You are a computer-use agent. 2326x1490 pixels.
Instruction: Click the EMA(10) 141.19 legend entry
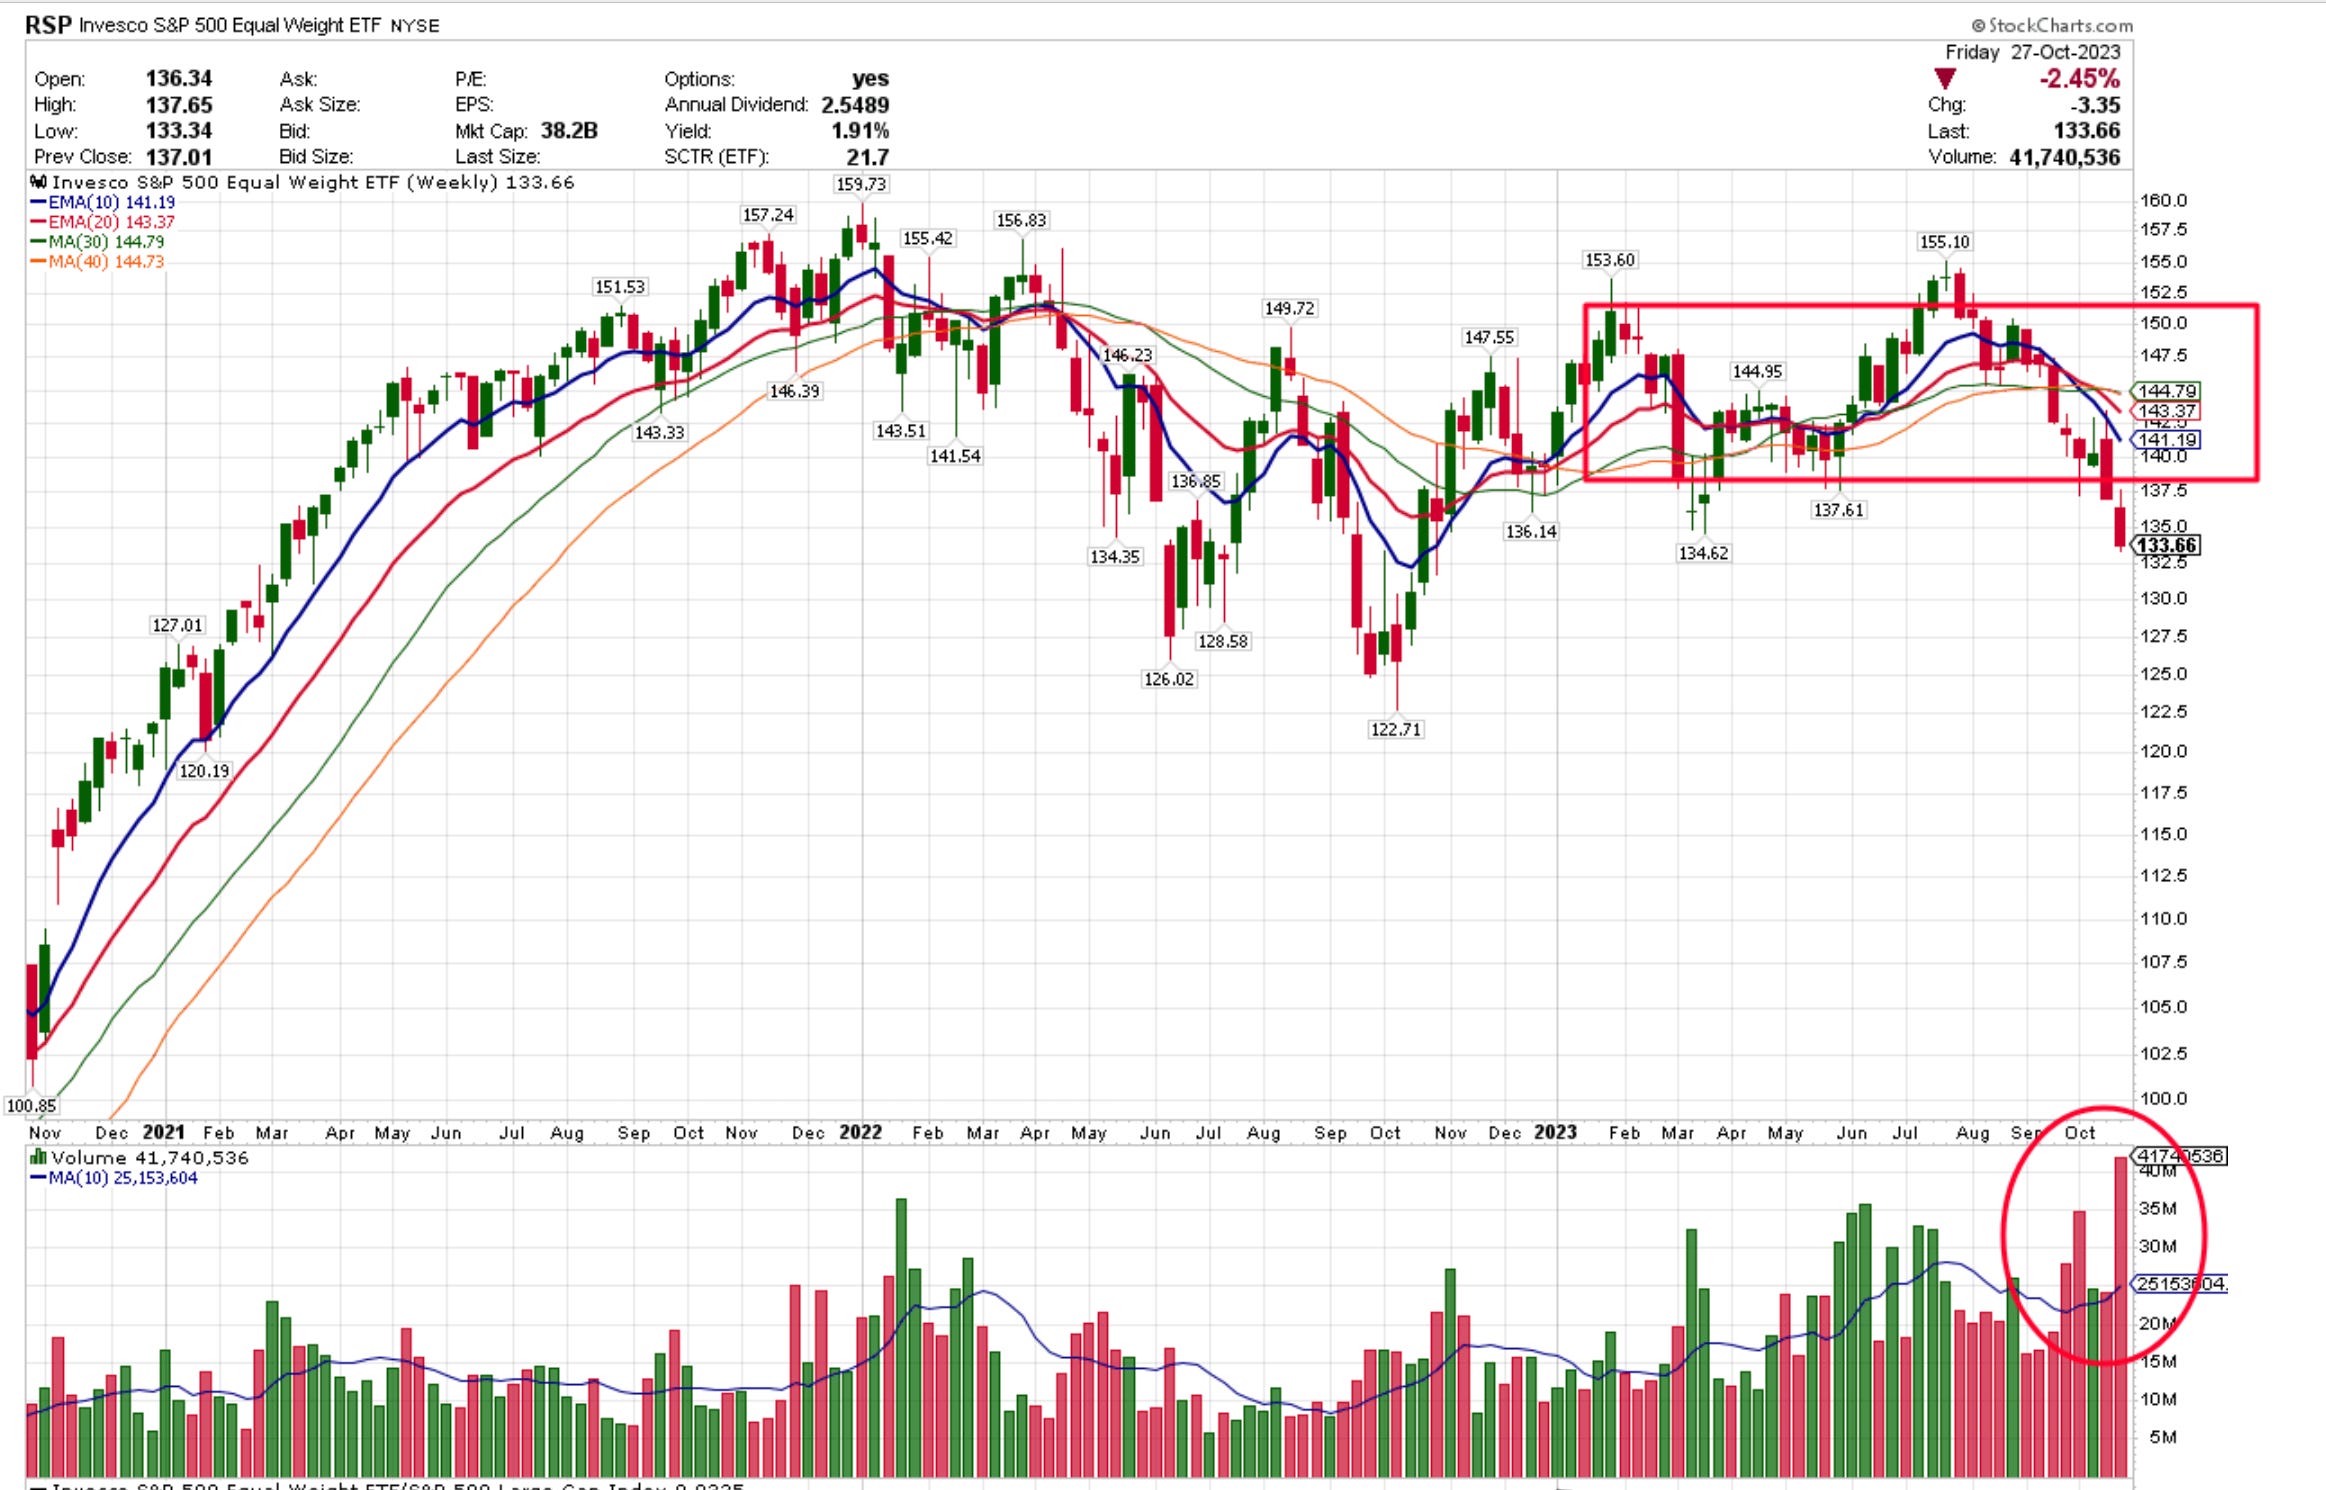(x=103, y=202)
